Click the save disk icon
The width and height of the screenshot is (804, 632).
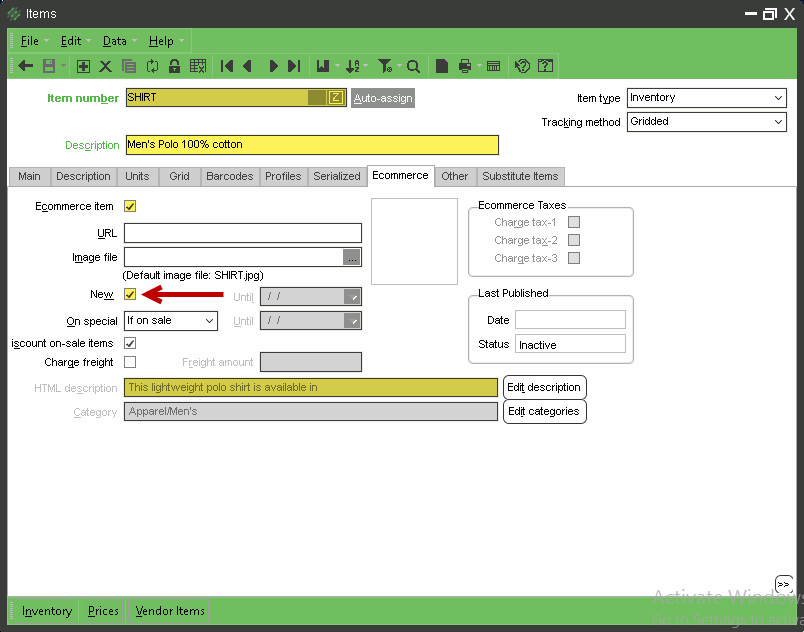coord(49,66)
